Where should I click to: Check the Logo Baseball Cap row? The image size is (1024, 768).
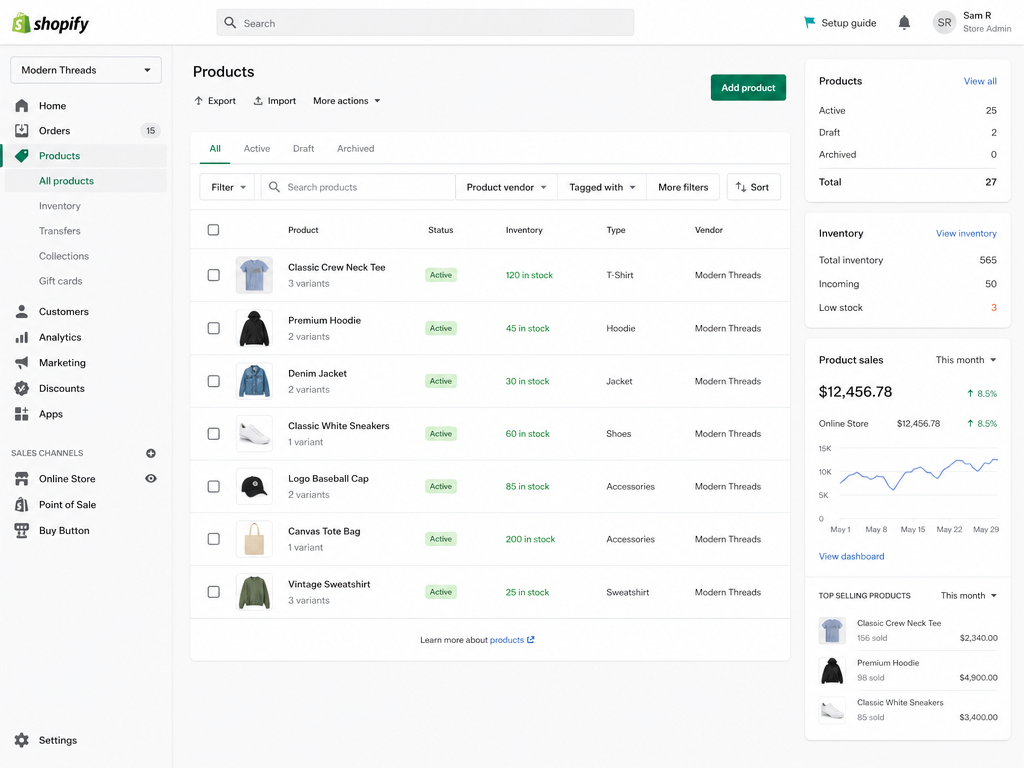tap(214, 487)
